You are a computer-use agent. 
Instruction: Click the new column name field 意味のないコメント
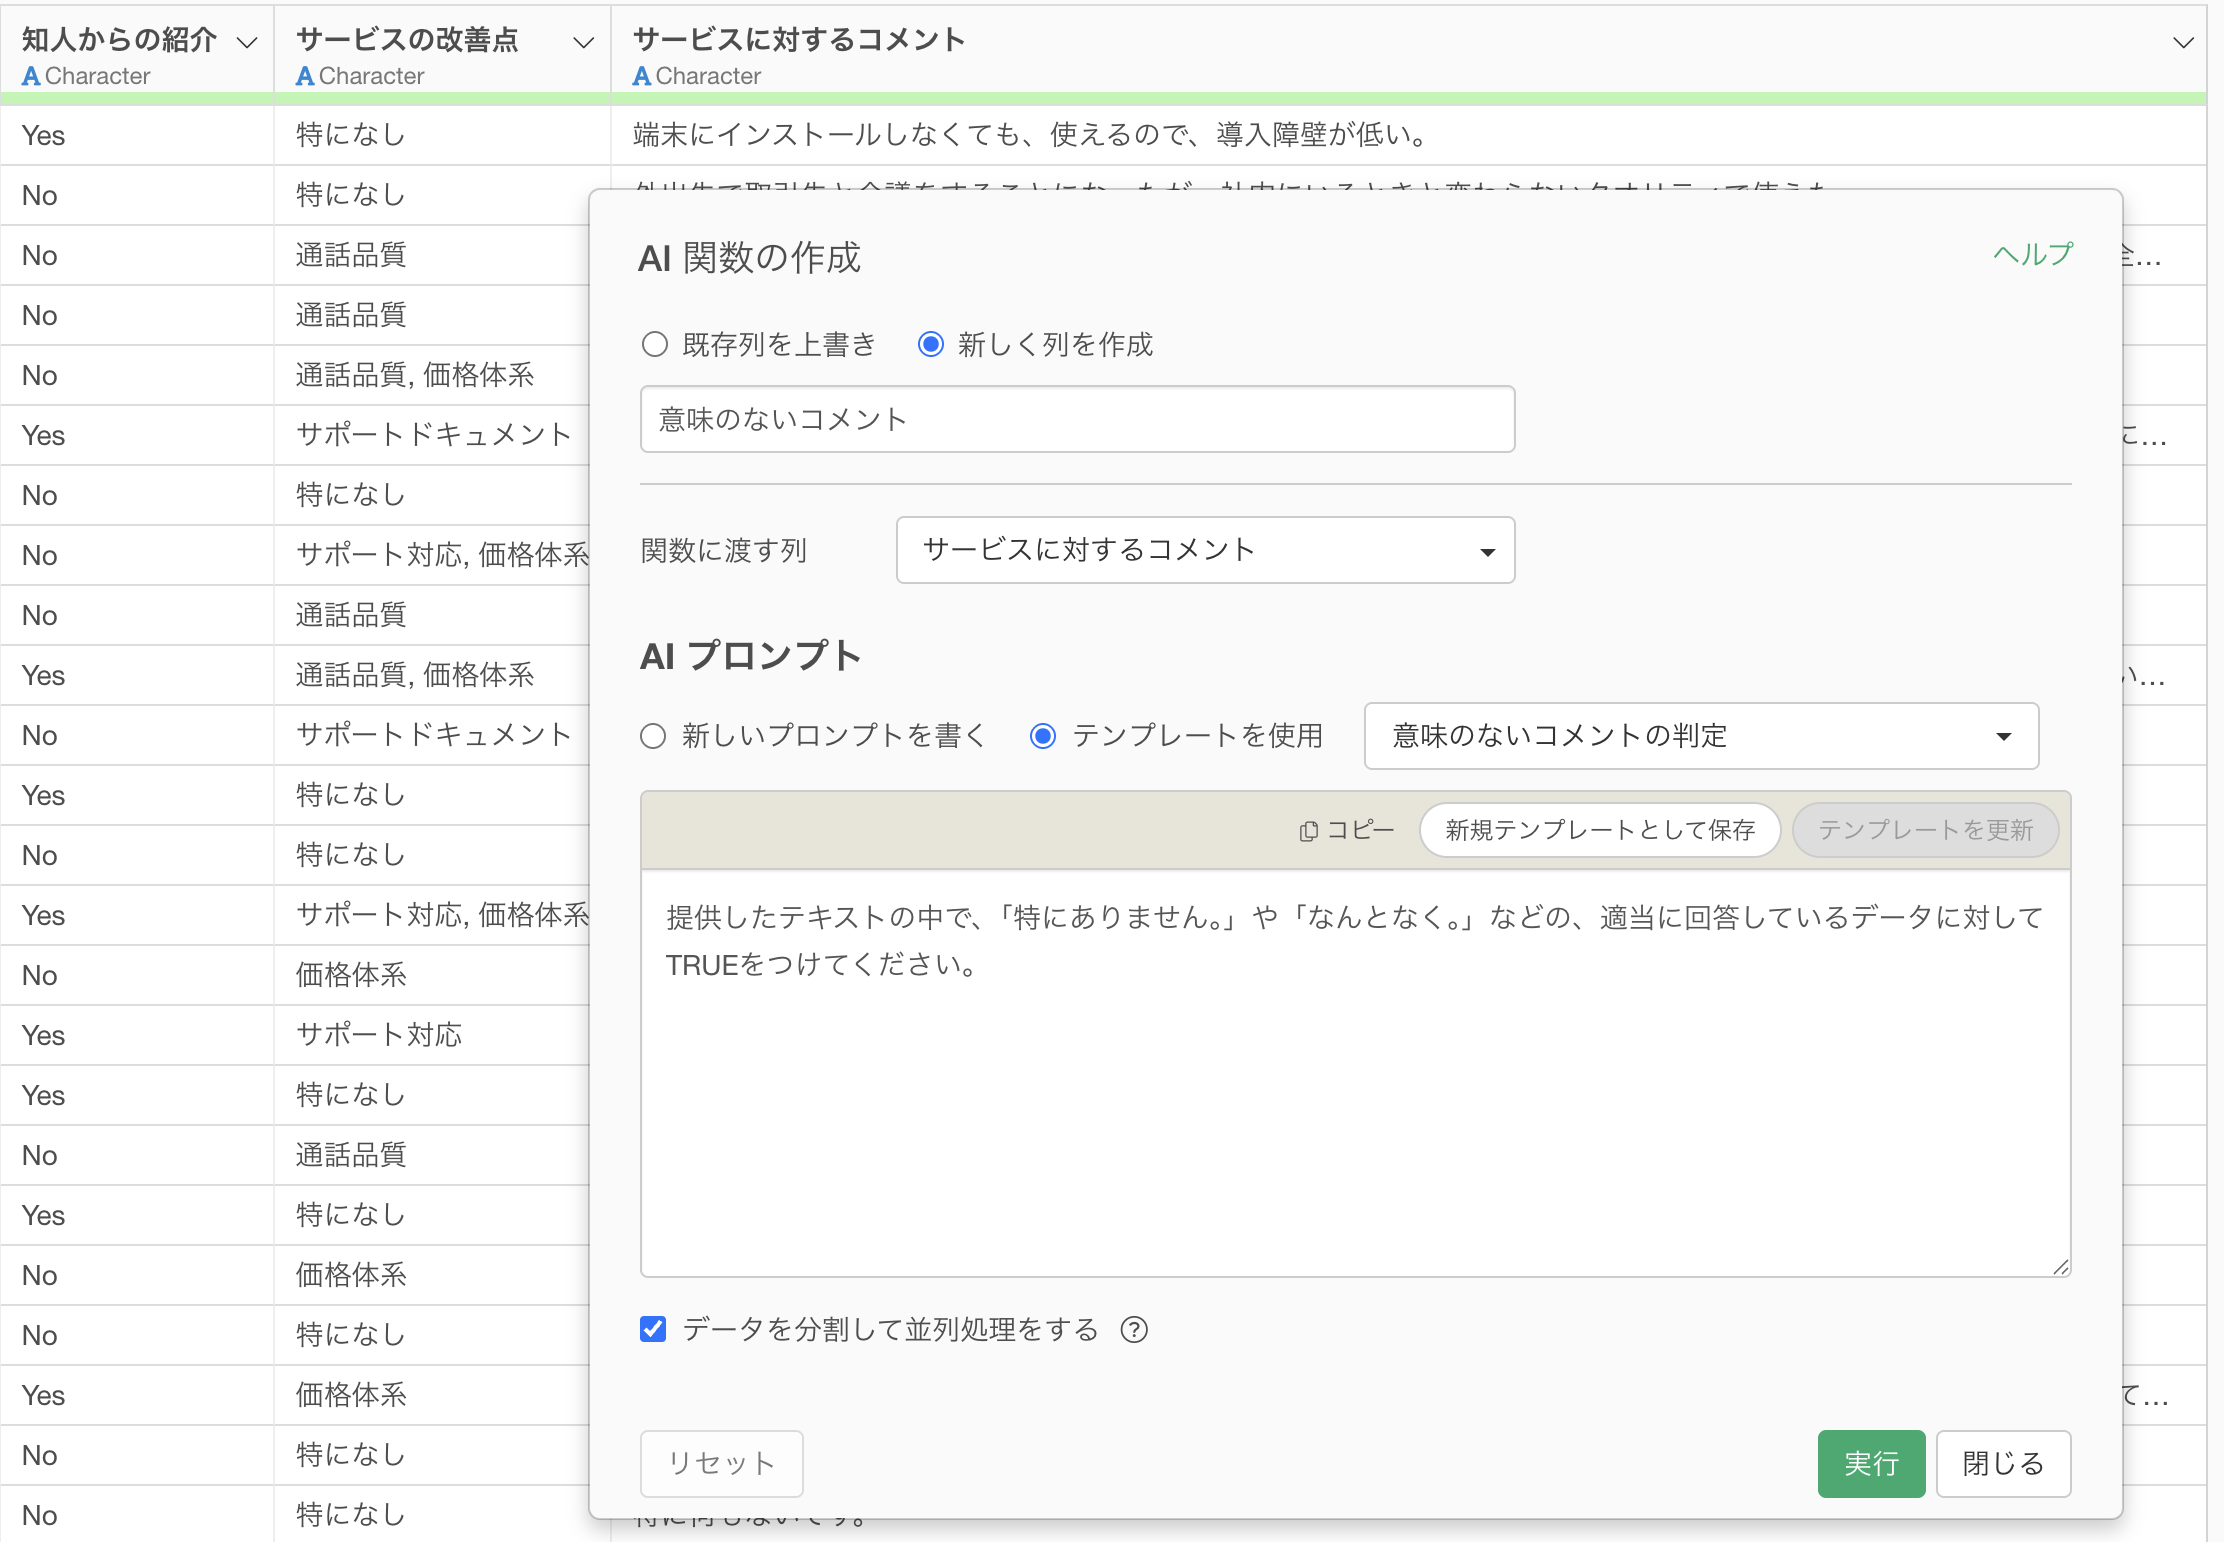(1077, 419)
